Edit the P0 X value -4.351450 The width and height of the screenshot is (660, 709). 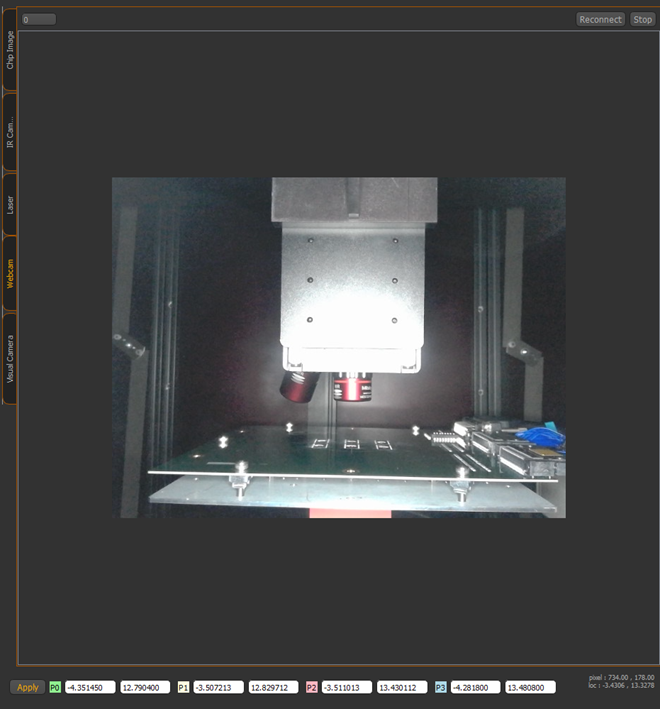tap(90, 687)
